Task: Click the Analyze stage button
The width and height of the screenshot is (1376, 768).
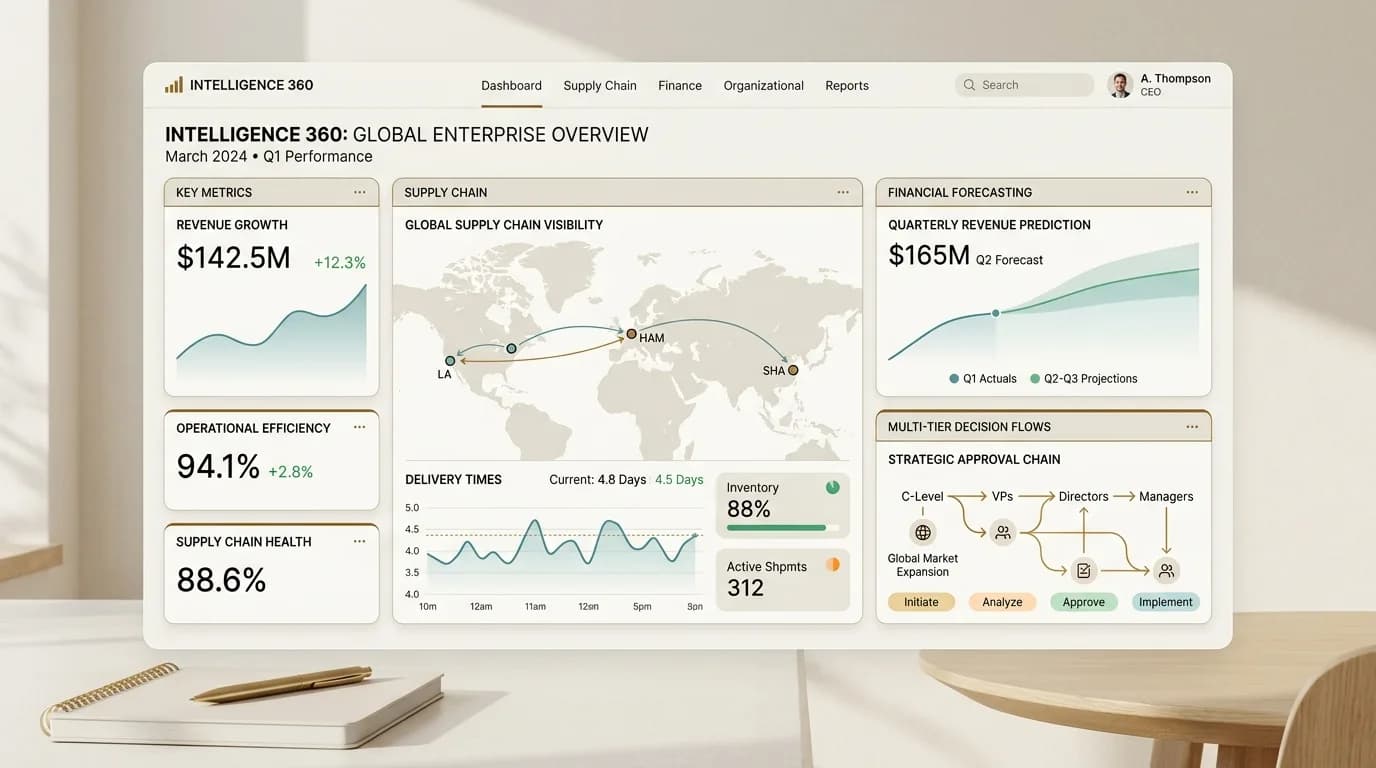Action: tap(1002, 602)
